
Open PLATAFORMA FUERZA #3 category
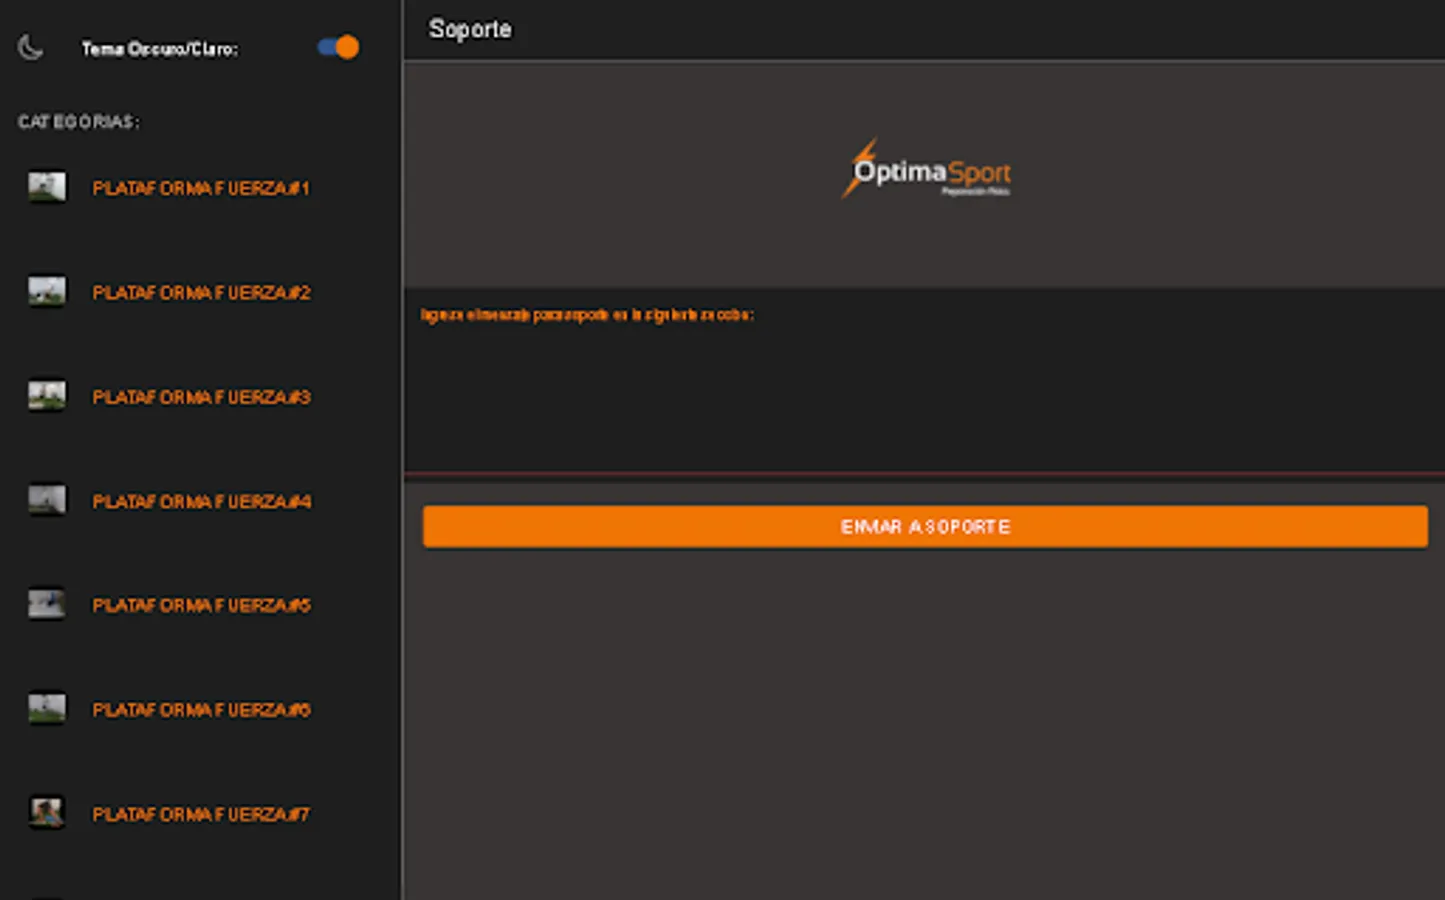click(x=201, y=397)
